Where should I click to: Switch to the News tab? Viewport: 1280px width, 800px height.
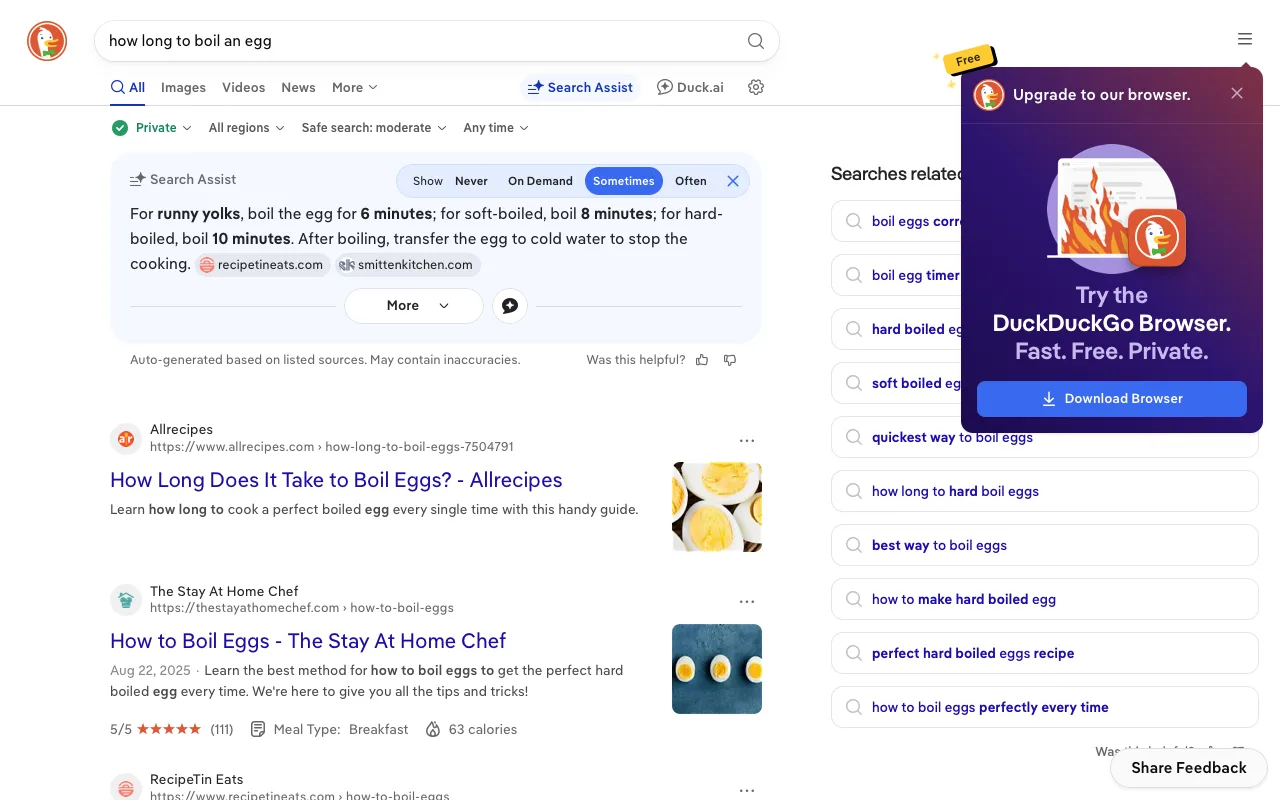tap(298, 87)
